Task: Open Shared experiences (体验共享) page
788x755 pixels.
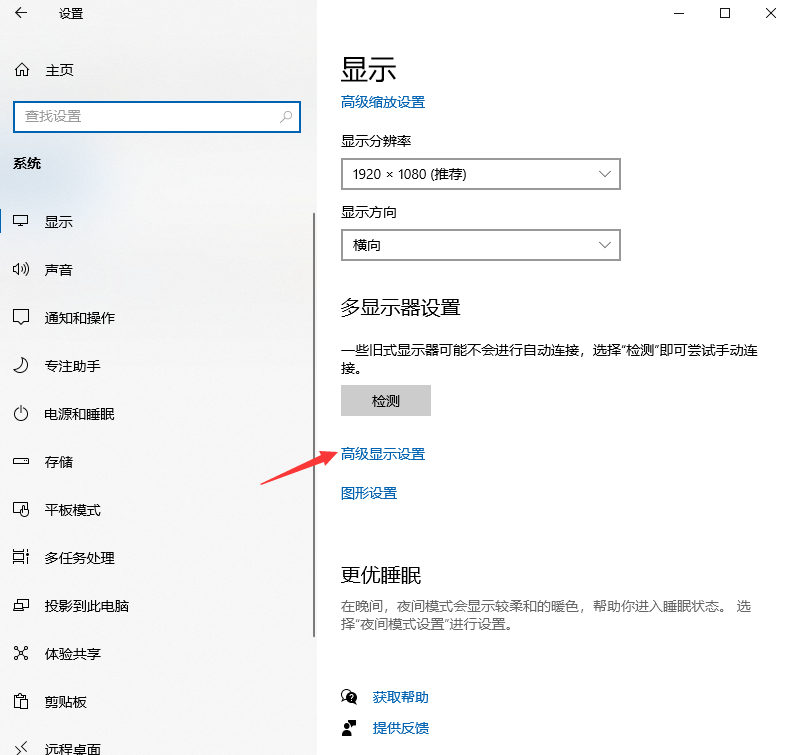Action: point(72,654)
